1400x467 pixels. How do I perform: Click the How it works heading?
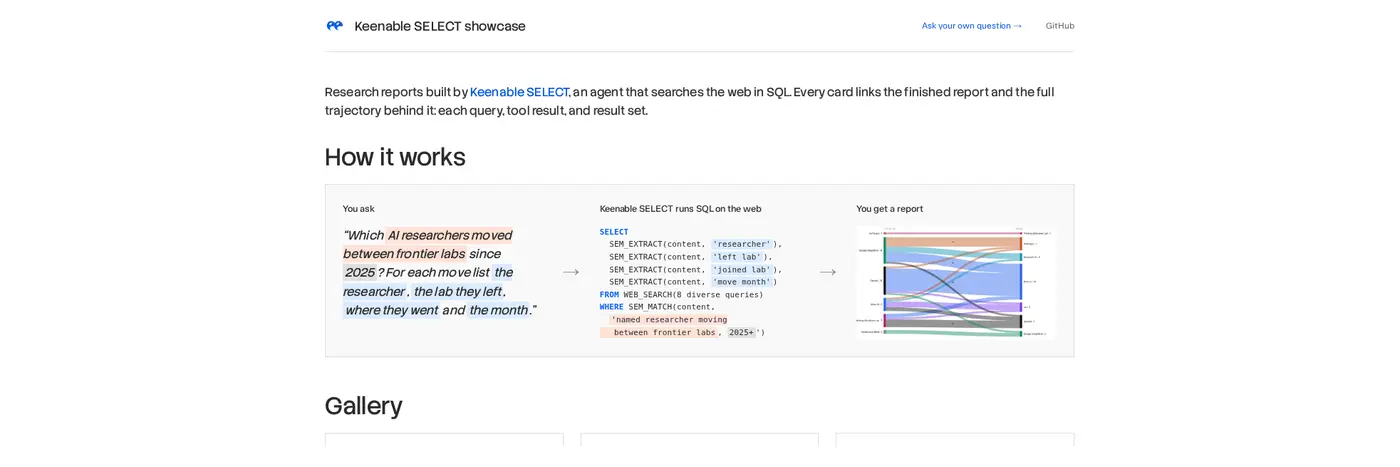[395, 157]
